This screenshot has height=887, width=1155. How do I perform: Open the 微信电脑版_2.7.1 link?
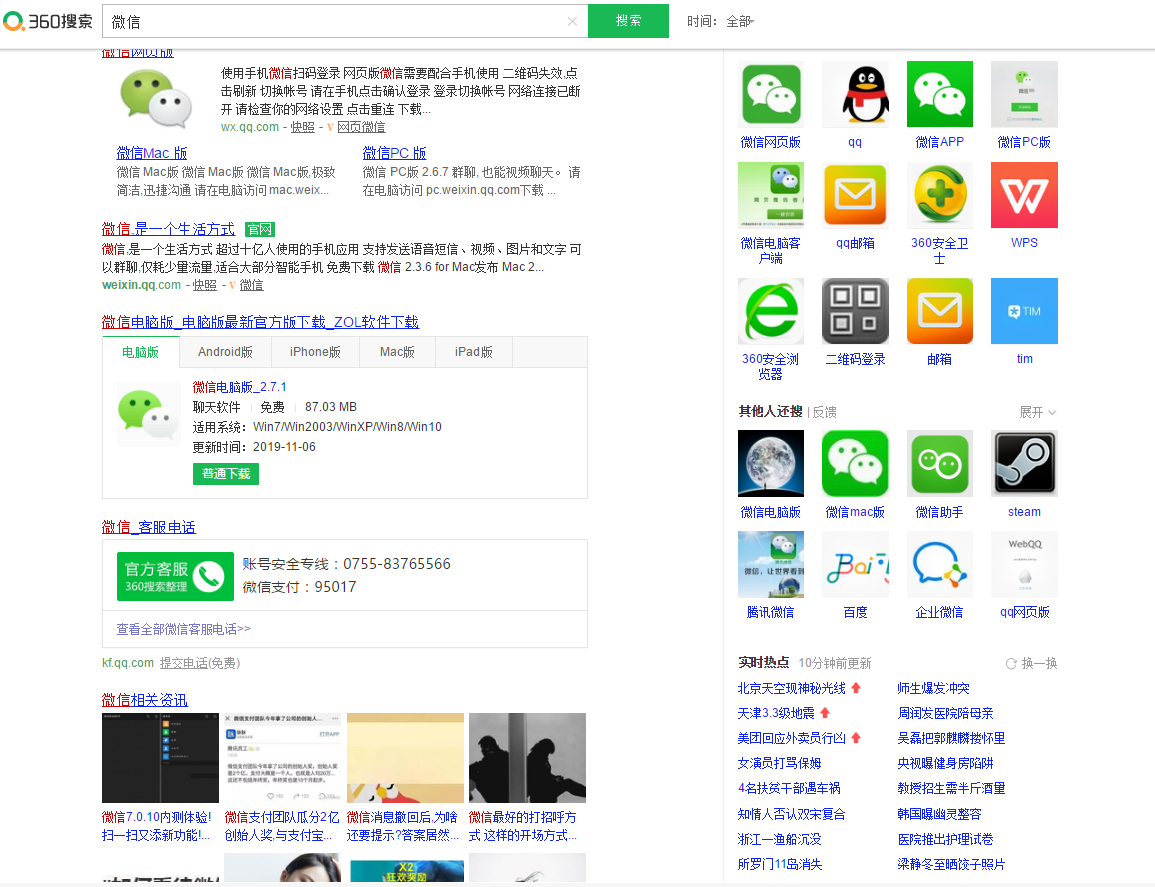(239, 387)
